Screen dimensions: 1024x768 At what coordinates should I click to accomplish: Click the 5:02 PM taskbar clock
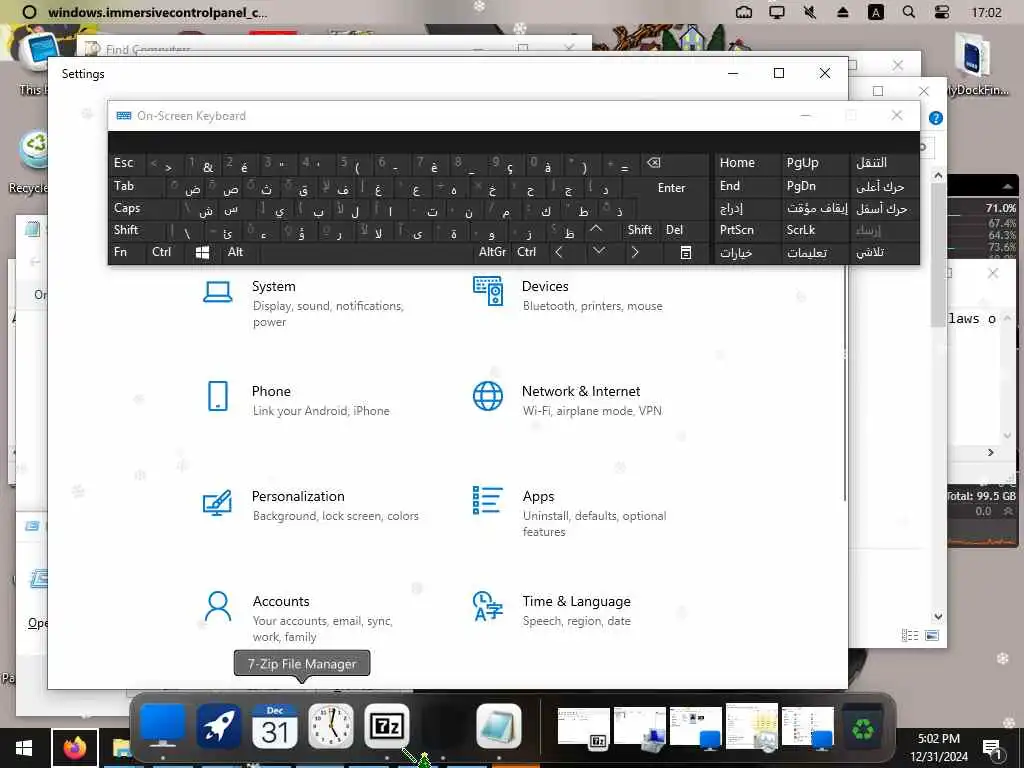tap(938, 748)
